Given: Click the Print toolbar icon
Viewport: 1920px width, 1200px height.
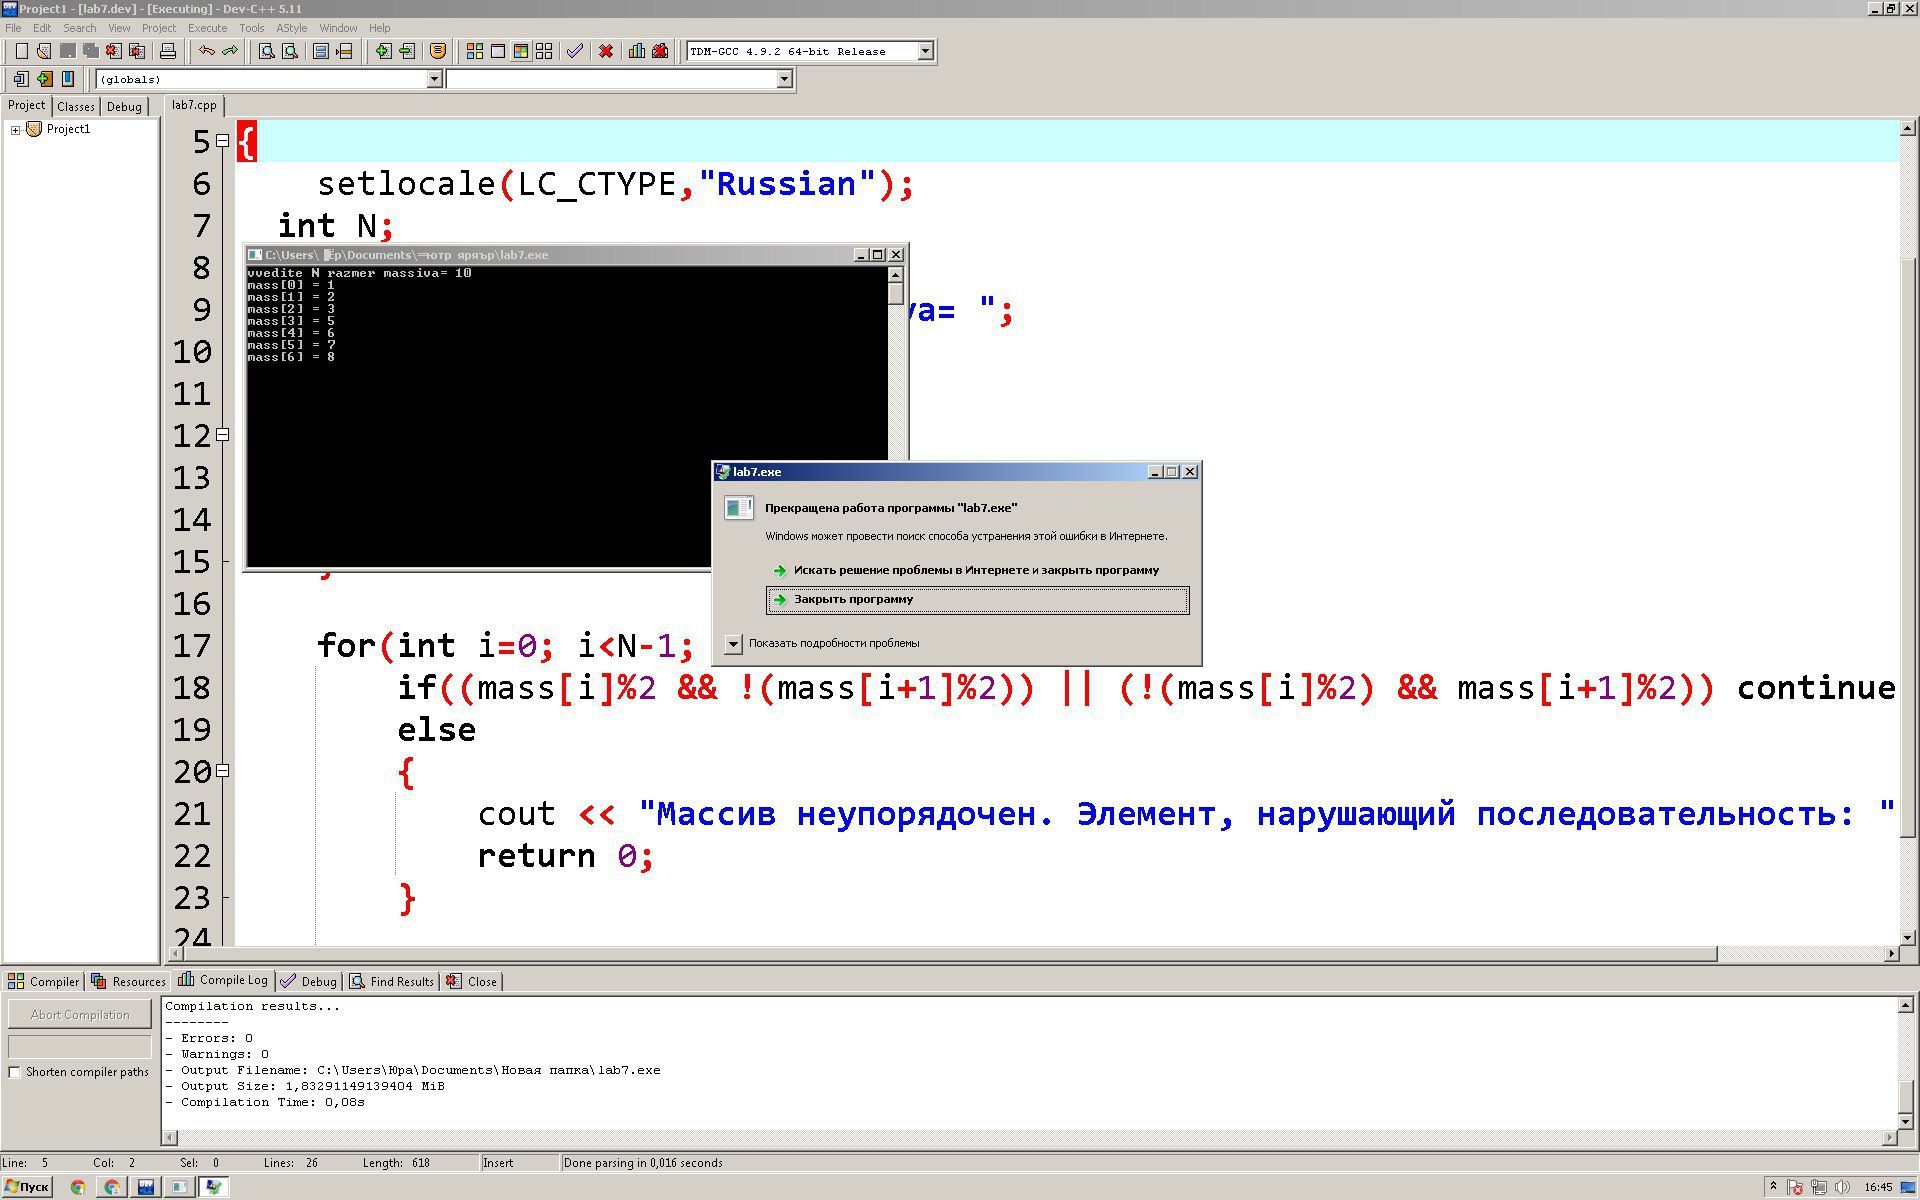Looking at the screenshot, I should [x=168, y=51].
